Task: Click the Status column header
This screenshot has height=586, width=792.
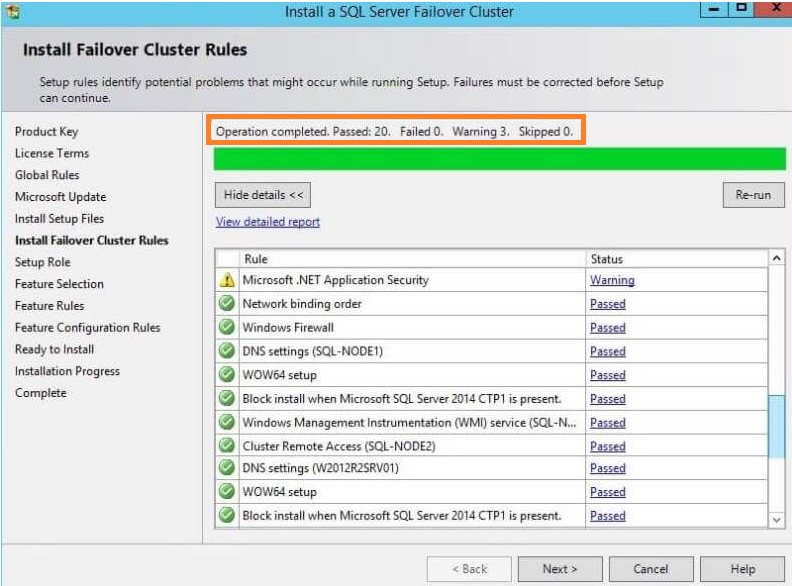Action: (x=676, y=259)
